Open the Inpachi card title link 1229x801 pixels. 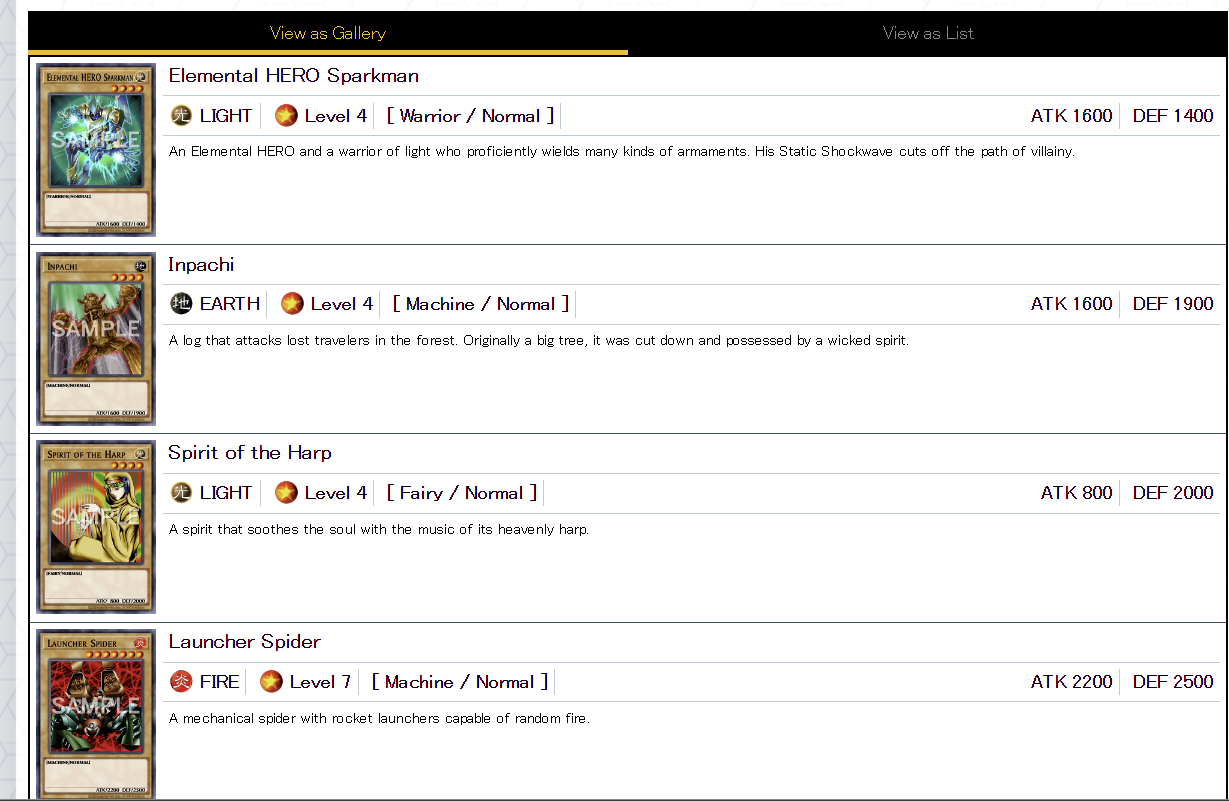coord(201,265)
